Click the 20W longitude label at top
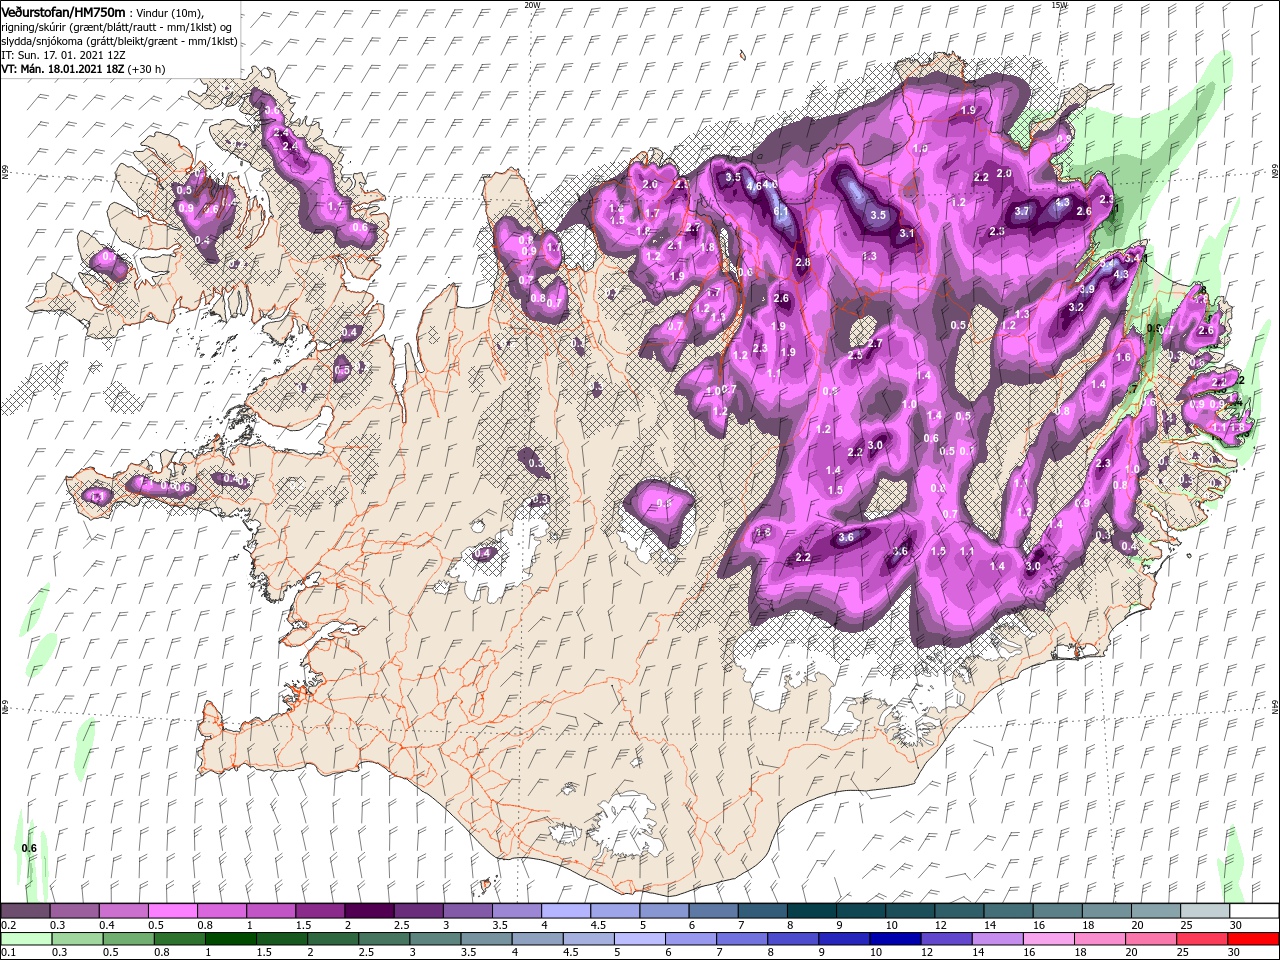The width and height of the screenshot is (1280, 960). (533, 4)
